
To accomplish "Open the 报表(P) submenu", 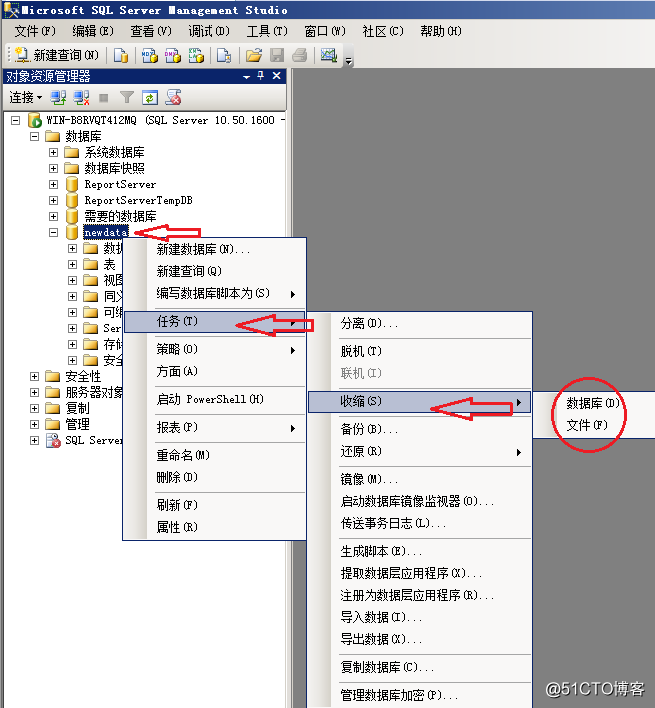I will [x=215, y=428].
